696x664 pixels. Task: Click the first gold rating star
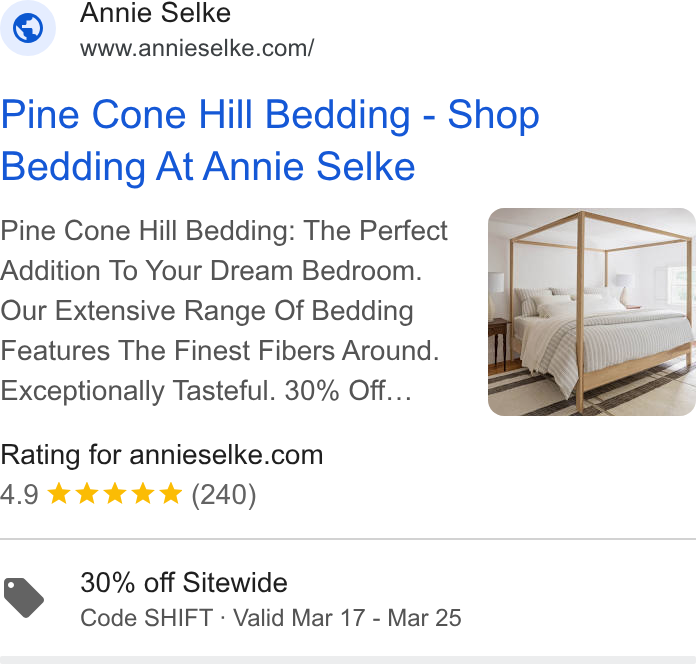[x=59, y=494]
